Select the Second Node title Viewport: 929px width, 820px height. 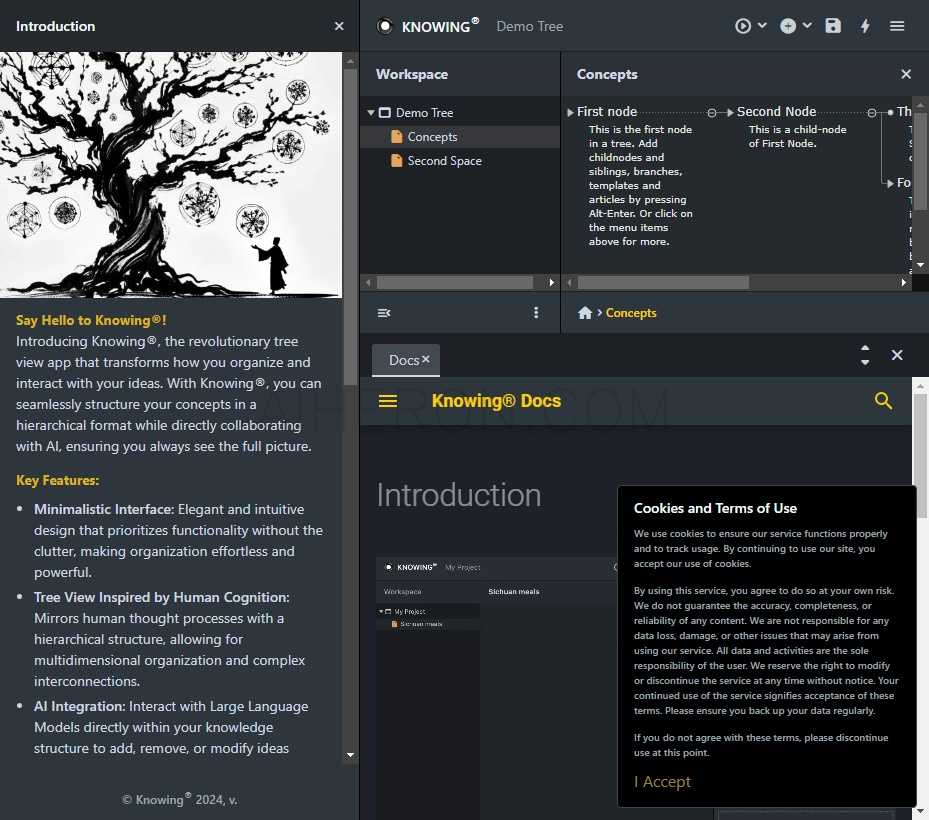776,111
